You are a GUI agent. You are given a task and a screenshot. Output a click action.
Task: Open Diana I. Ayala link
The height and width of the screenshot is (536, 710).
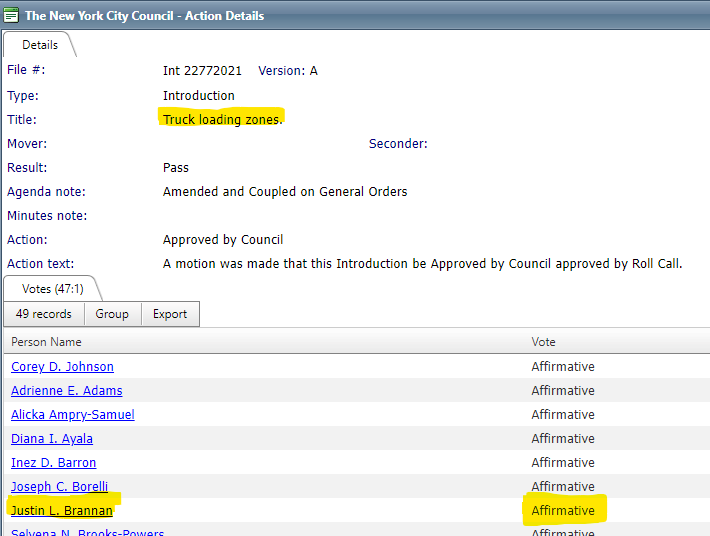52,439
